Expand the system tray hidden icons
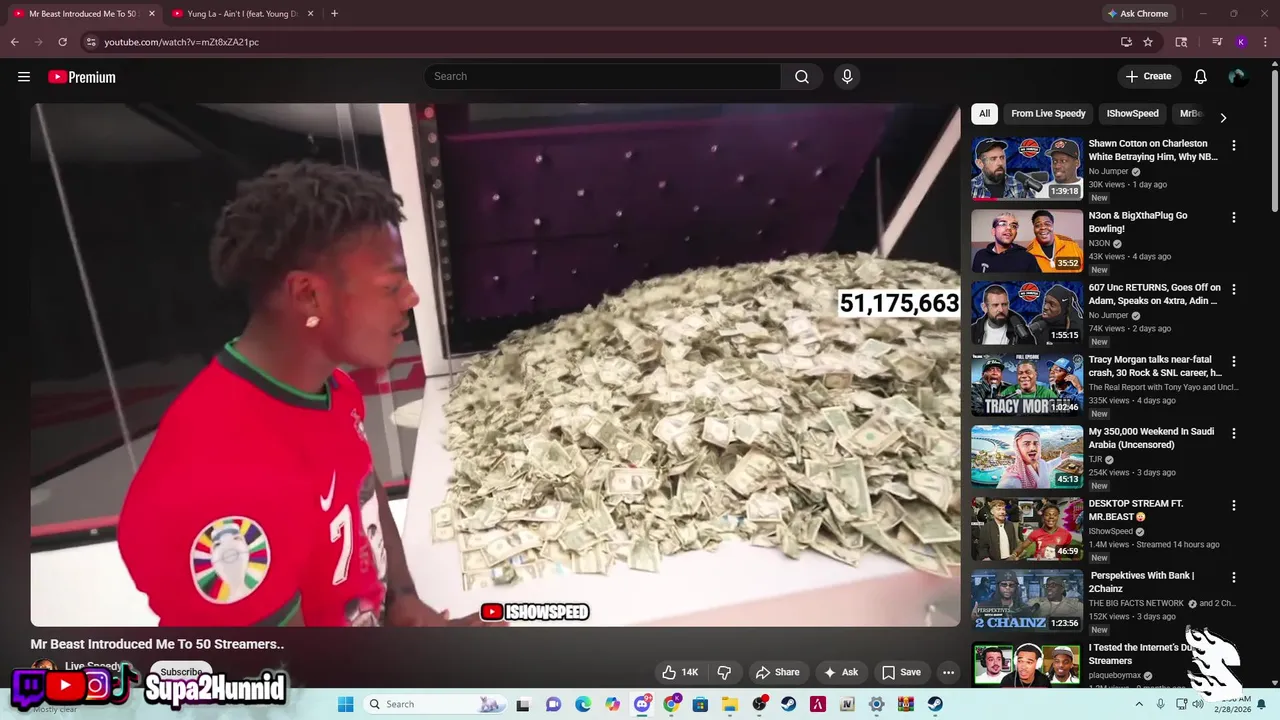 pyautogui.click(x=1138, y=704)
